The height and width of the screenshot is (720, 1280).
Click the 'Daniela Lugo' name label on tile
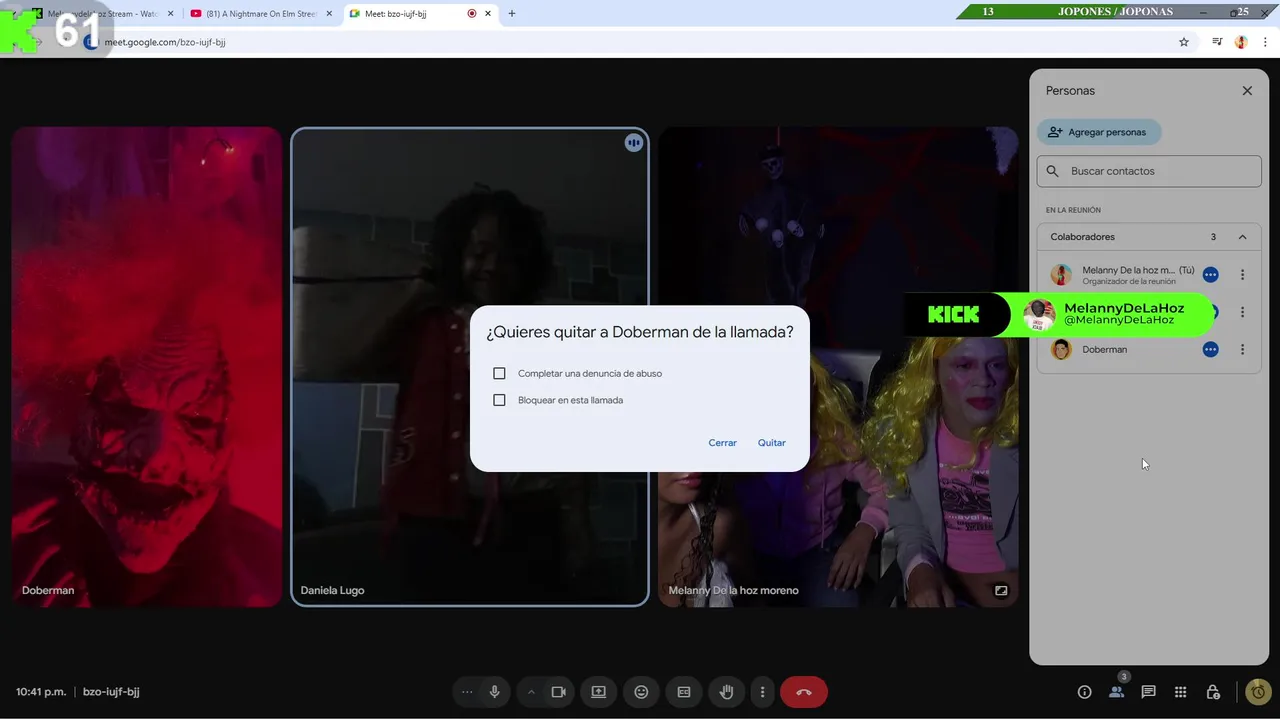tap(332, 591)
